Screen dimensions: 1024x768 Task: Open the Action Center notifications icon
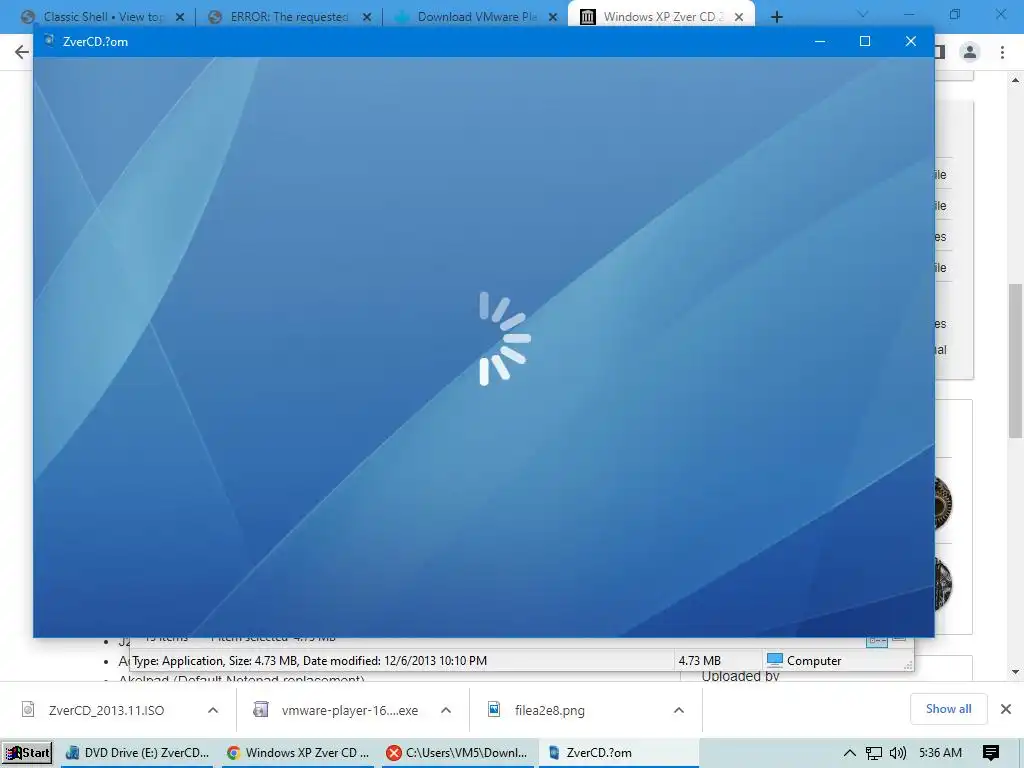point(990,753)
